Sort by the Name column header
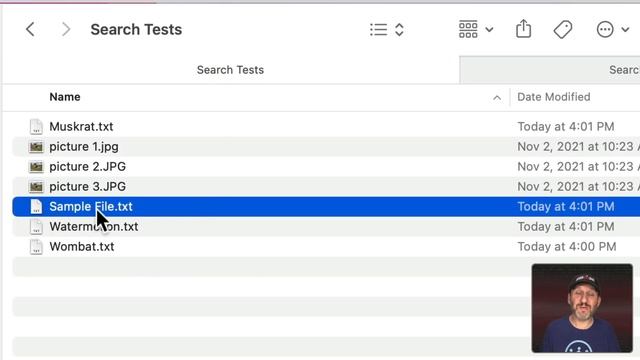 pyautogui.click(x=65, y=97)
